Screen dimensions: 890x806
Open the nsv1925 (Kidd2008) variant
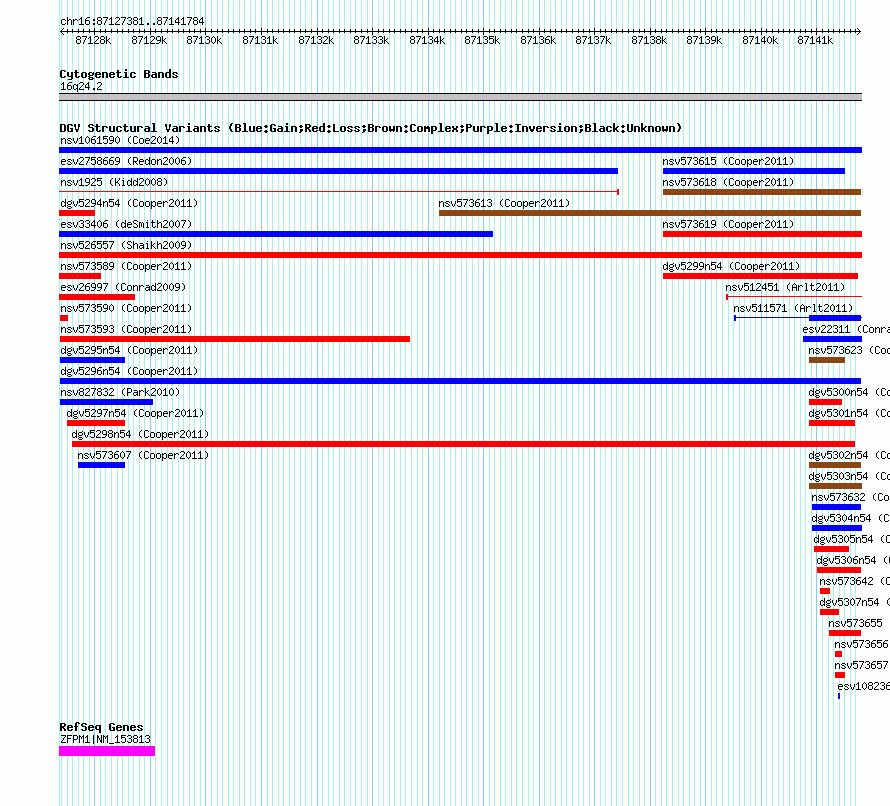339,192
